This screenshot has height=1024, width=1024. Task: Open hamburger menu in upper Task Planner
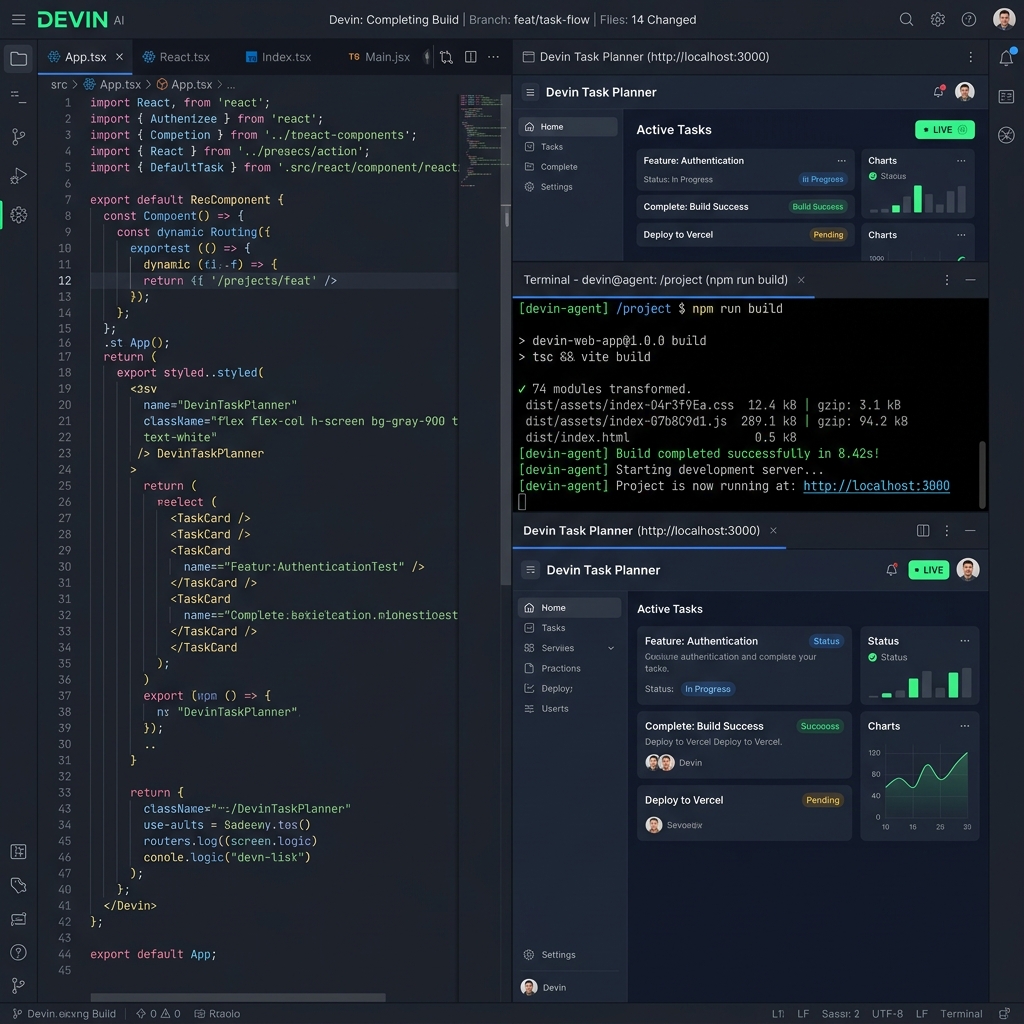click(530, 92)
